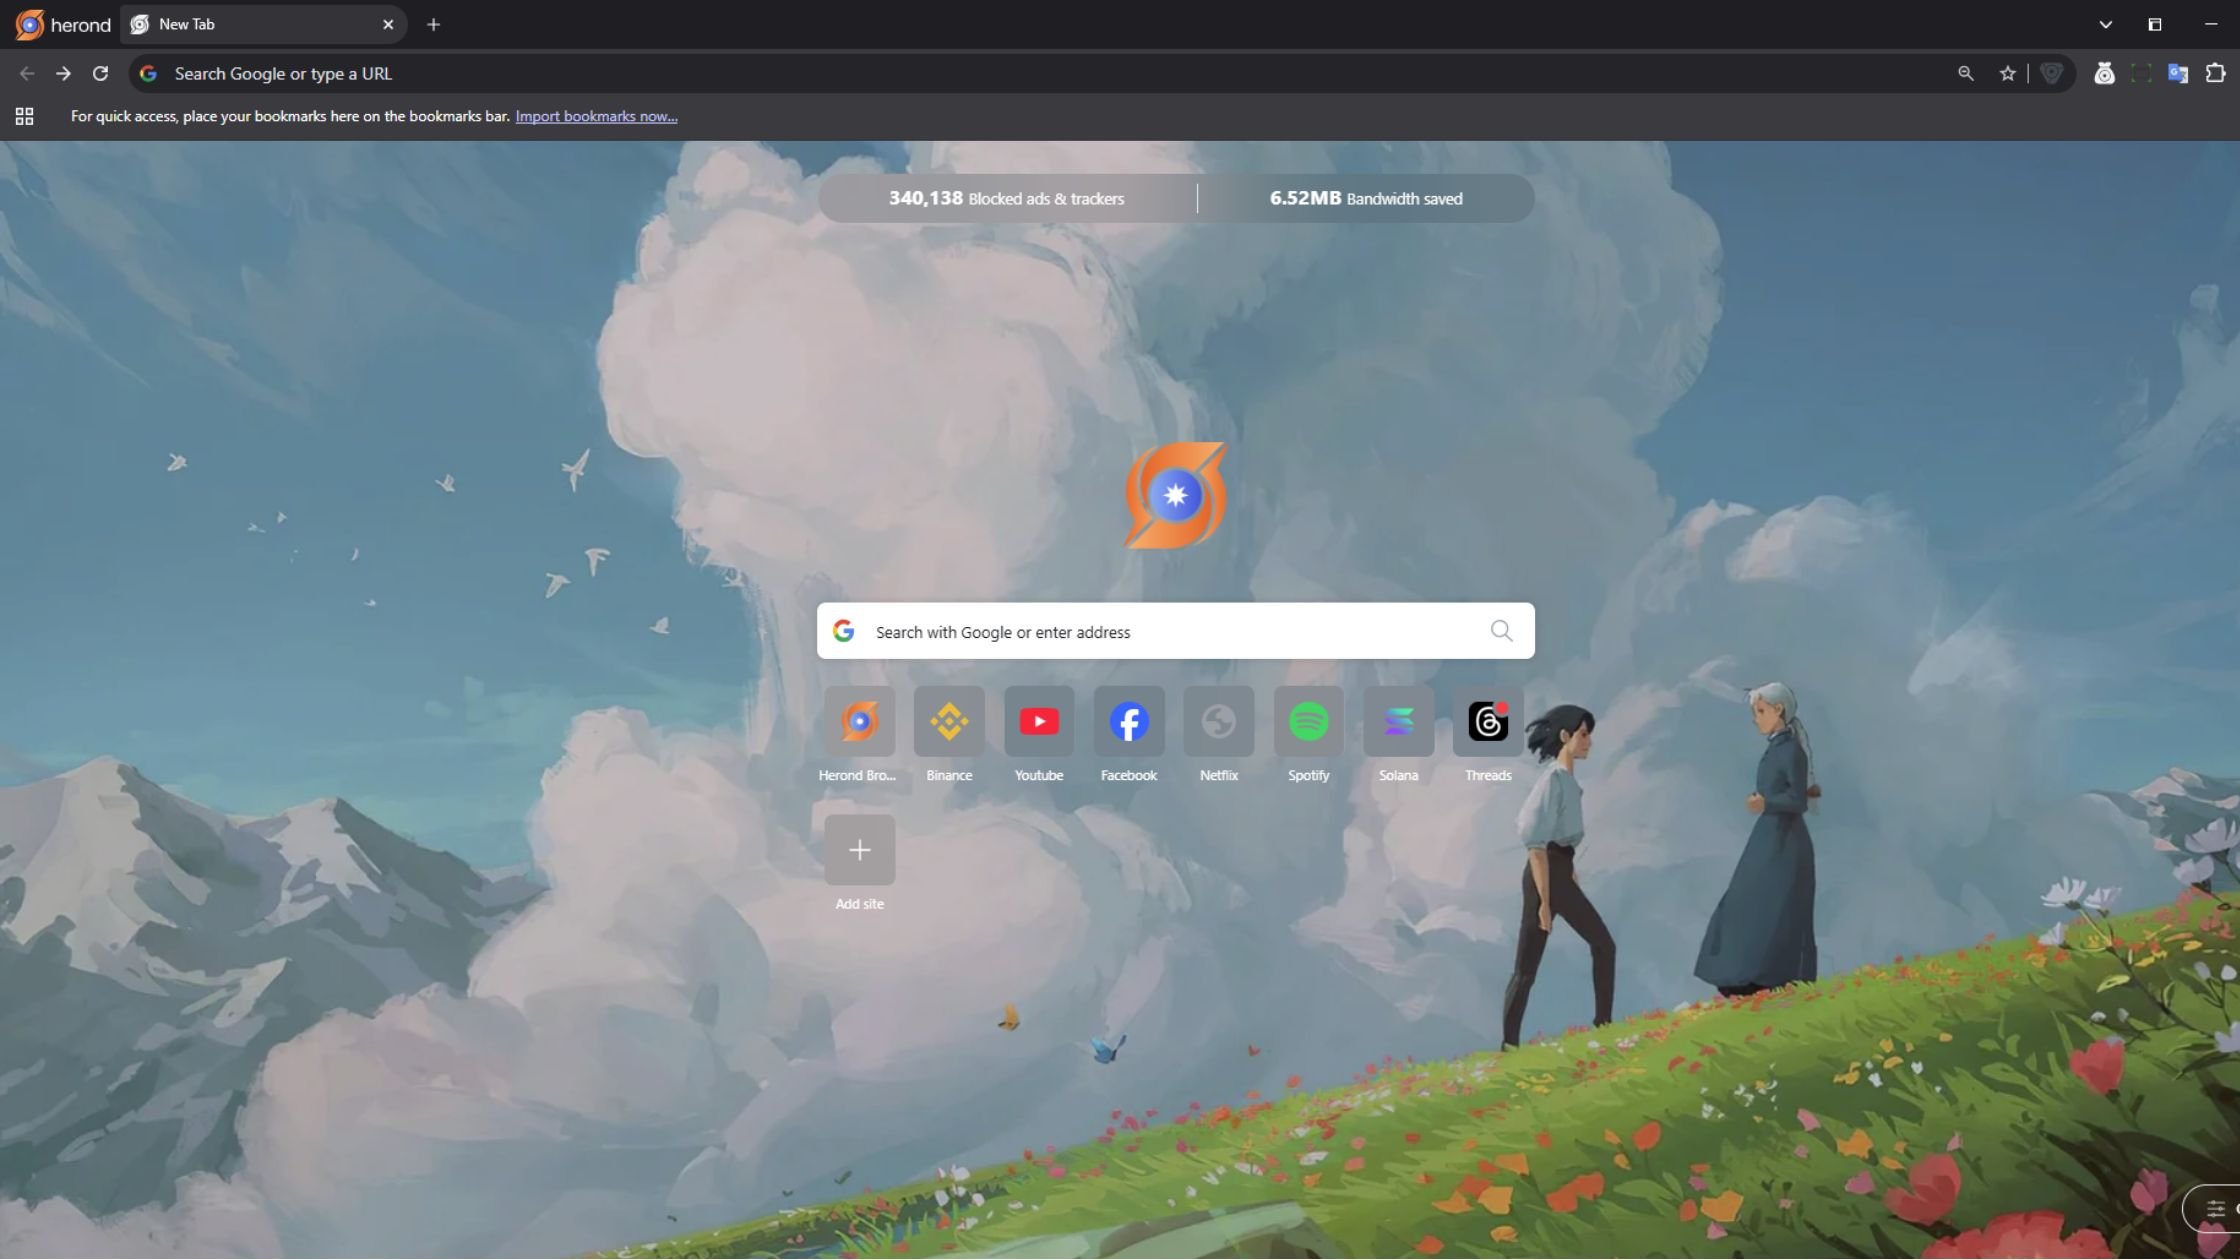2240x1260 pixels.
Task: Go forward with the forward arrow
Action: (63, 73)
